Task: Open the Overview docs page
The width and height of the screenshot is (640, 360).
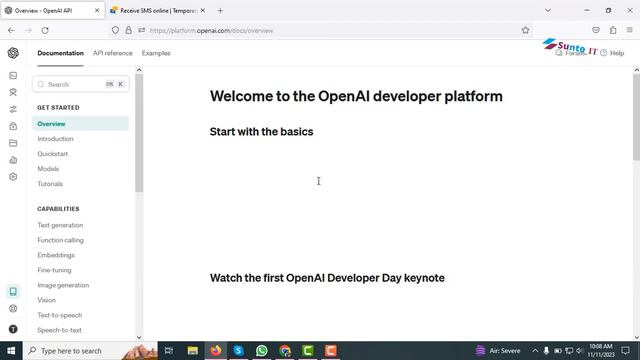Action: coord(80,124)
